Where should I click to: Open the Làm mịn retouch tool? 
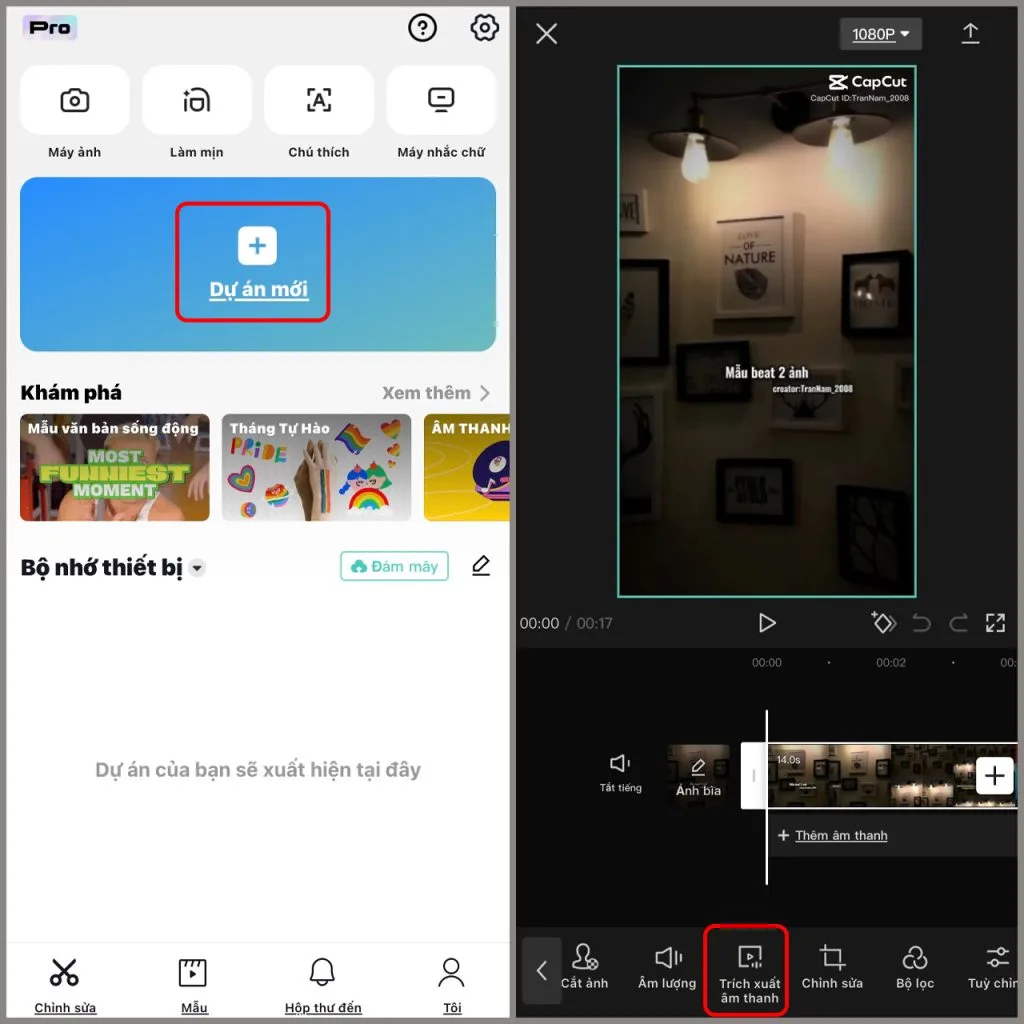pos(197,114)
